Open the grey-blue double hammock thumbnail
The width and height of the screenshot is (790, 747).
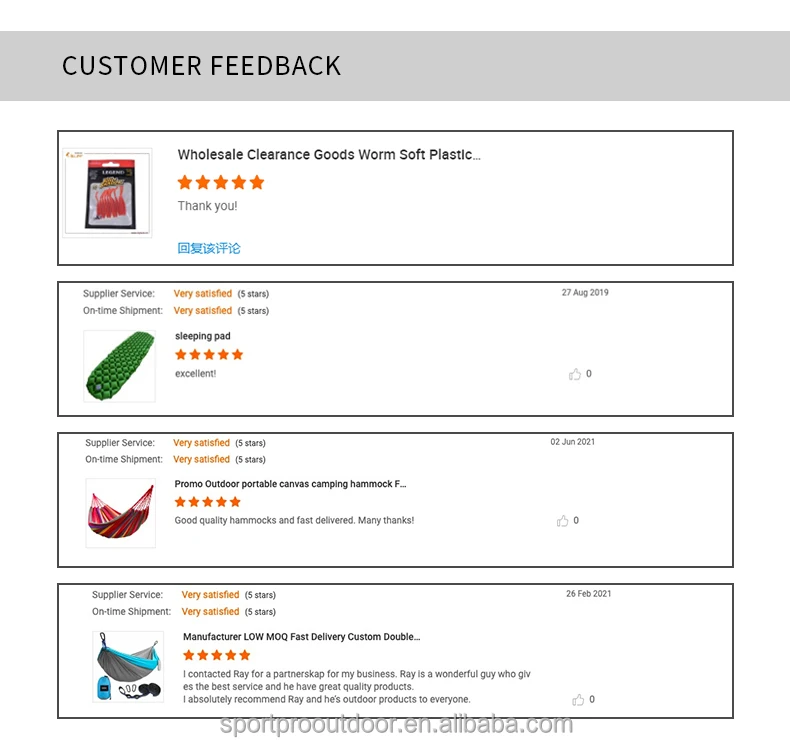(128, 666)
